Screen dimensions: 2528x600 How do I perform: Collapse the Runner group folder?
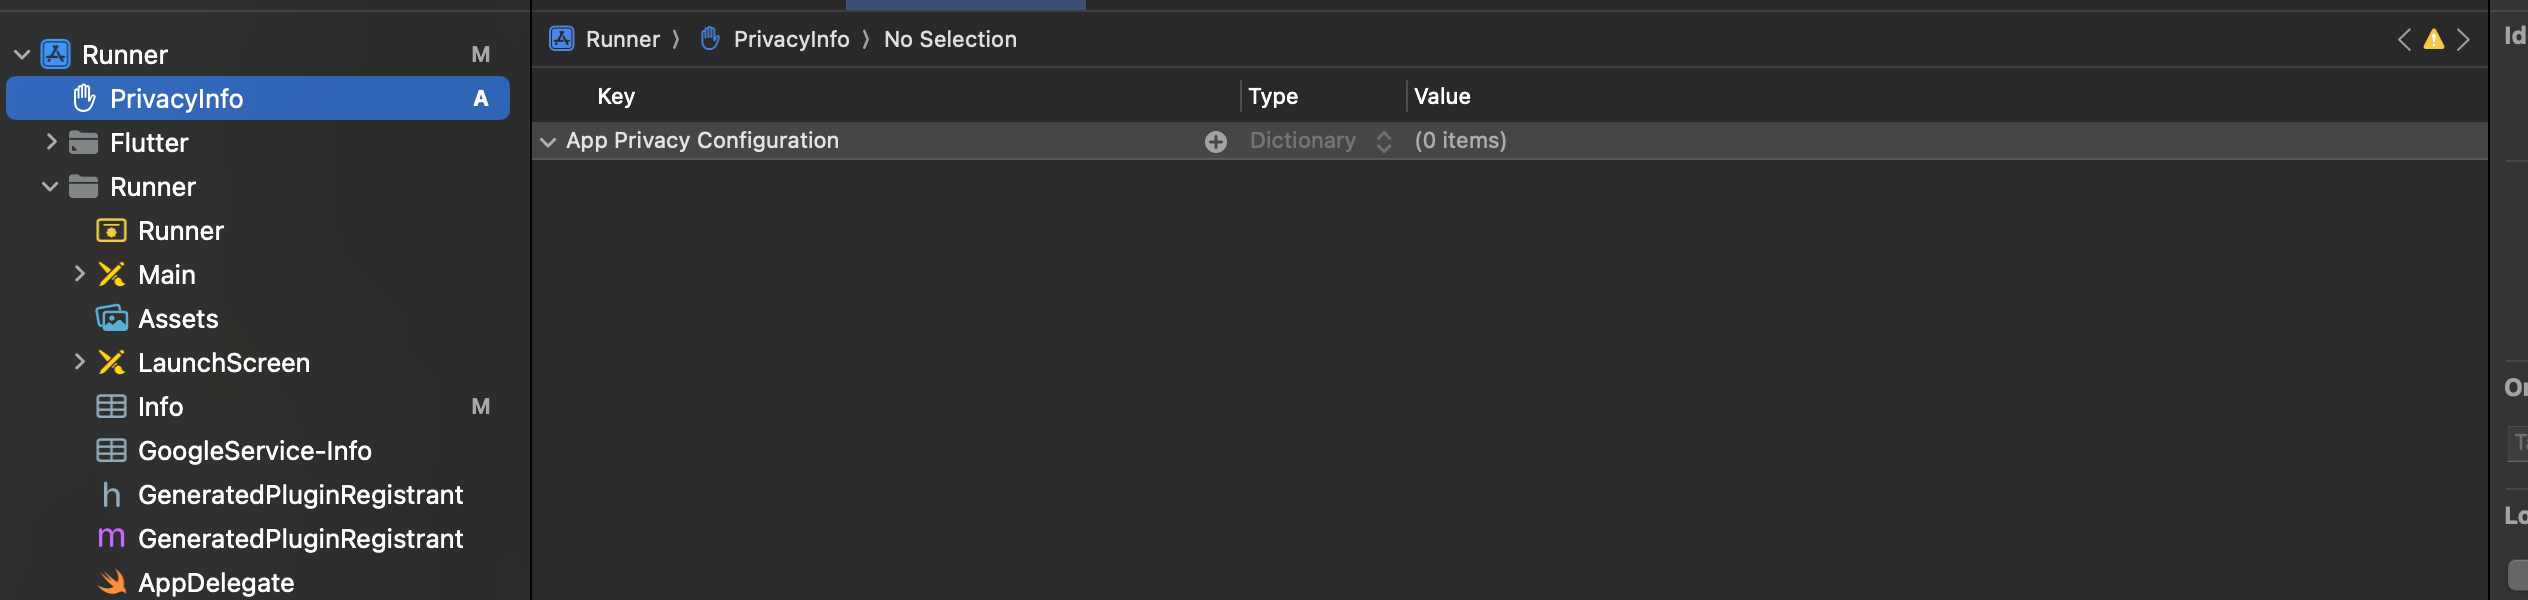pyautogui.click(x=50, y=187)
